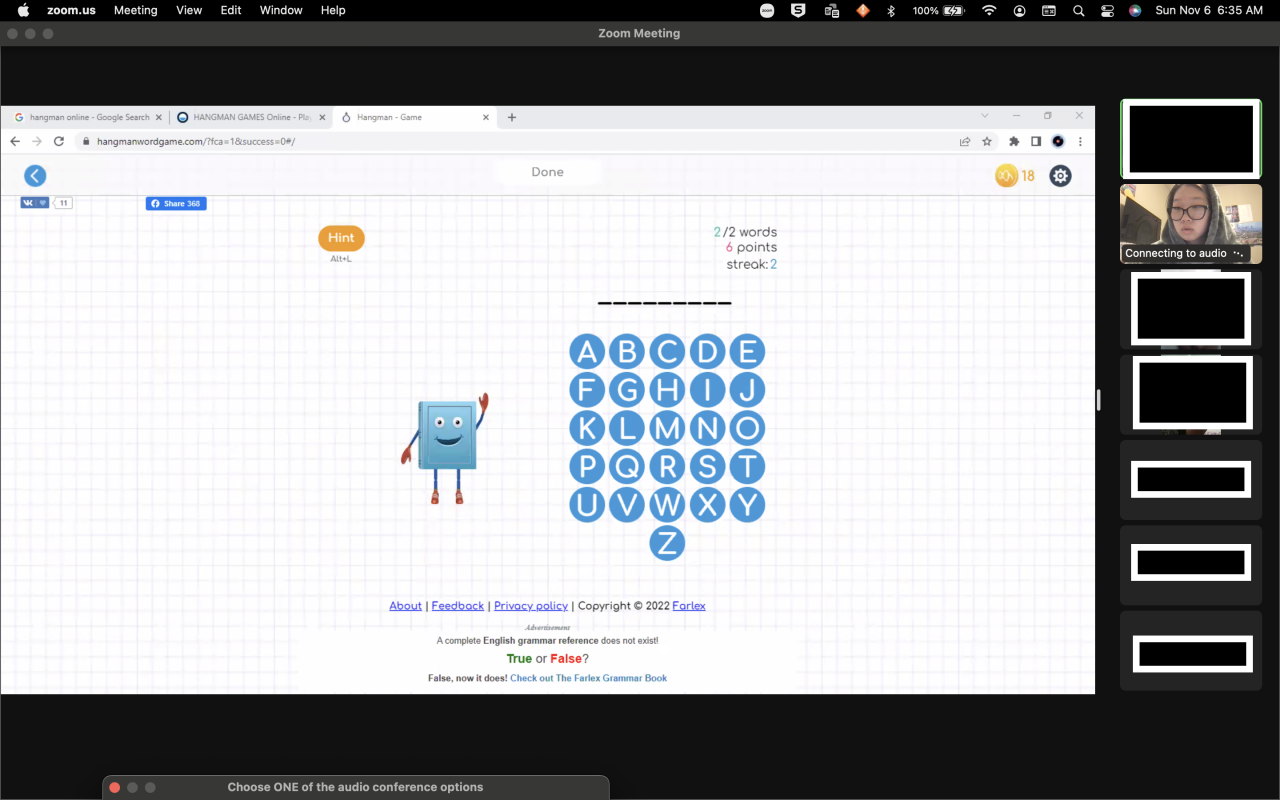
Task: Click the gold coin icon
Action: (x=1006, y=176)
